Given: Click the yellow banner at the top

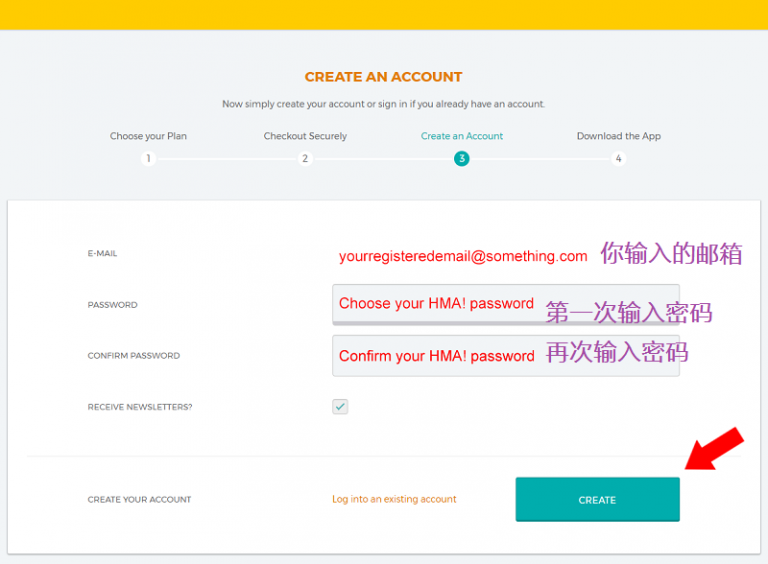Looking at the screenshot, I should (384, 14).
